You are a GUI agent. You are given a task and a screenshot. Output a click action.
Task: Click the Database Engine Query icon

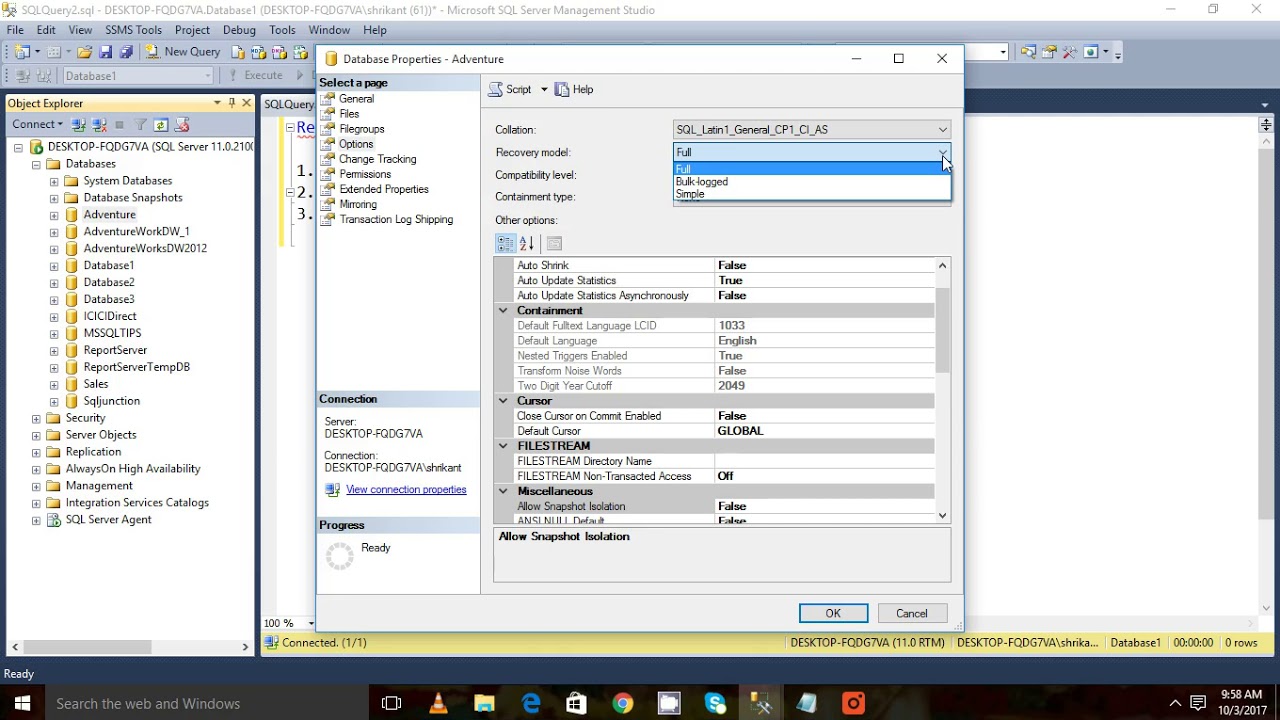click(x=237, y=51)
